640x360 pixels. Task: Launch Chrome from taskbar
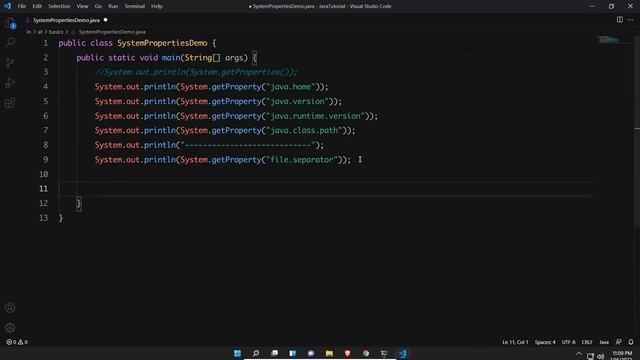click(366, 353)
